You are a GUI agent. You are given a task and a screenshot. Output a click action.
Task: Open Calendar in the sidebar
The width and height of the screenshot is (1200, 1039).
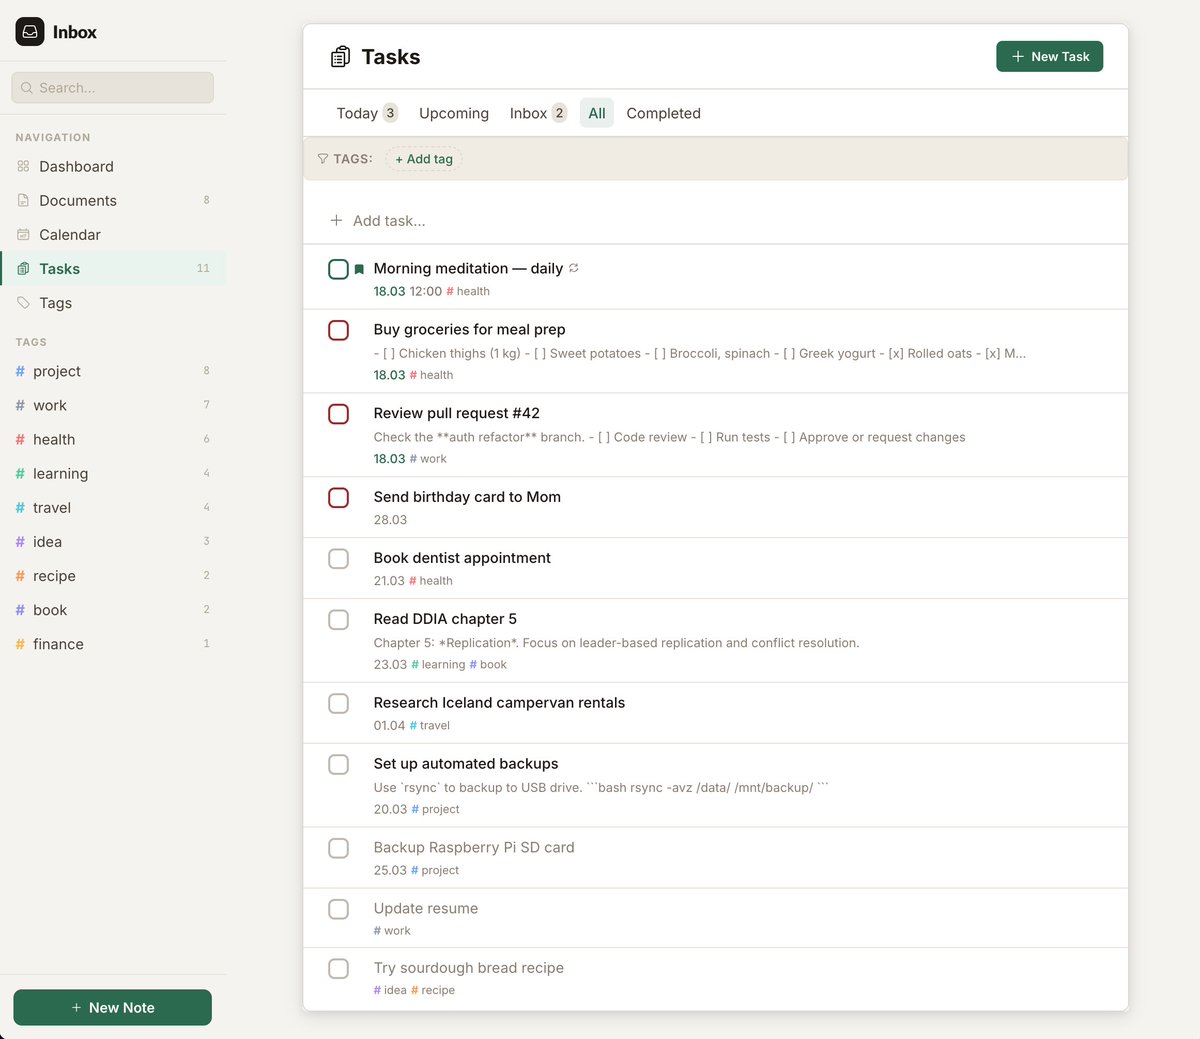point(113,235)
